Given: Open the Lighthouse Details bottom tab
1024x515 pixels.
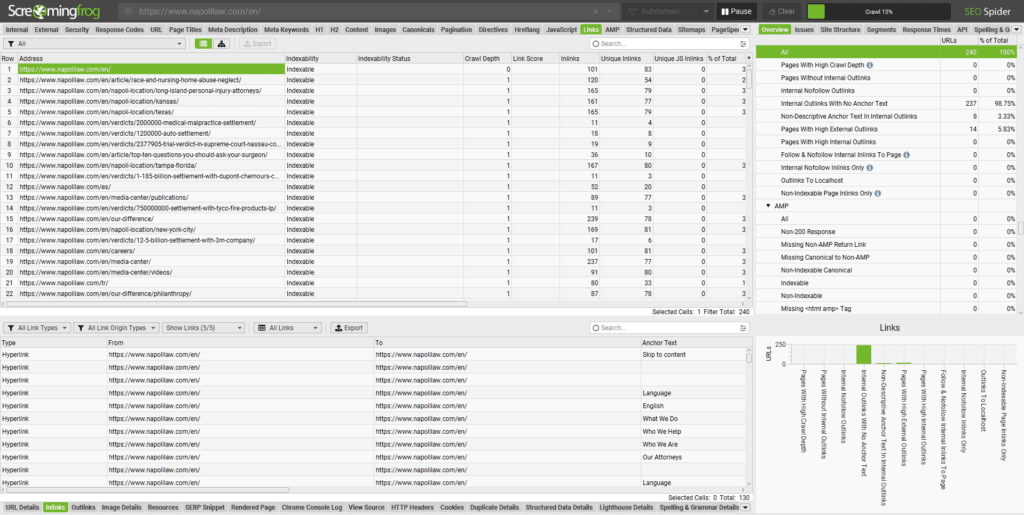Looking at the screenshot, I should coord(626,507).
